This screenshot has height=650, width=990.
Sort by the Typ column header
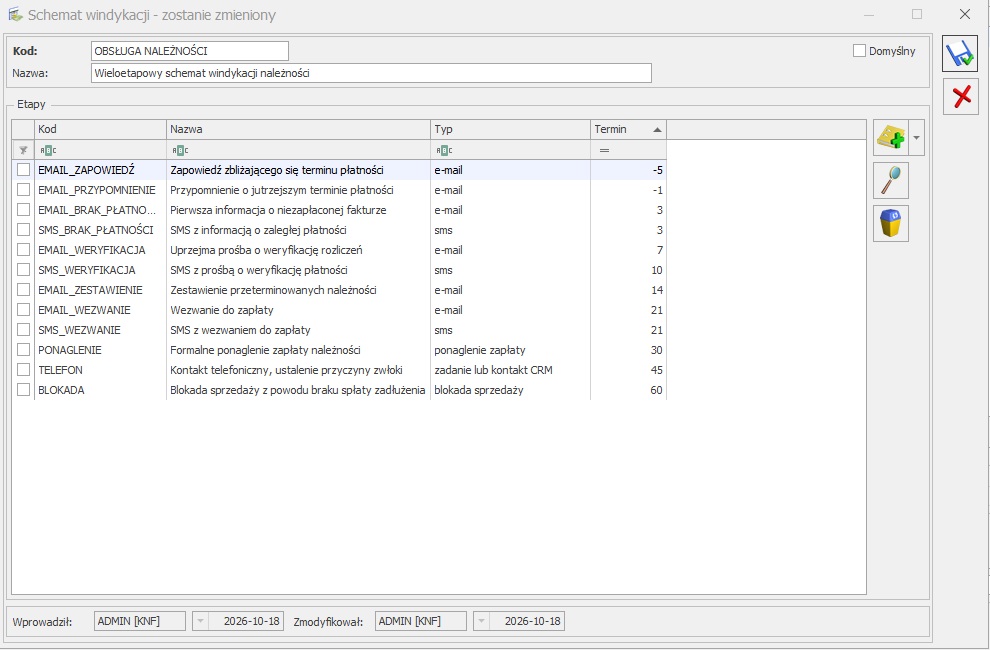[510, 129]
